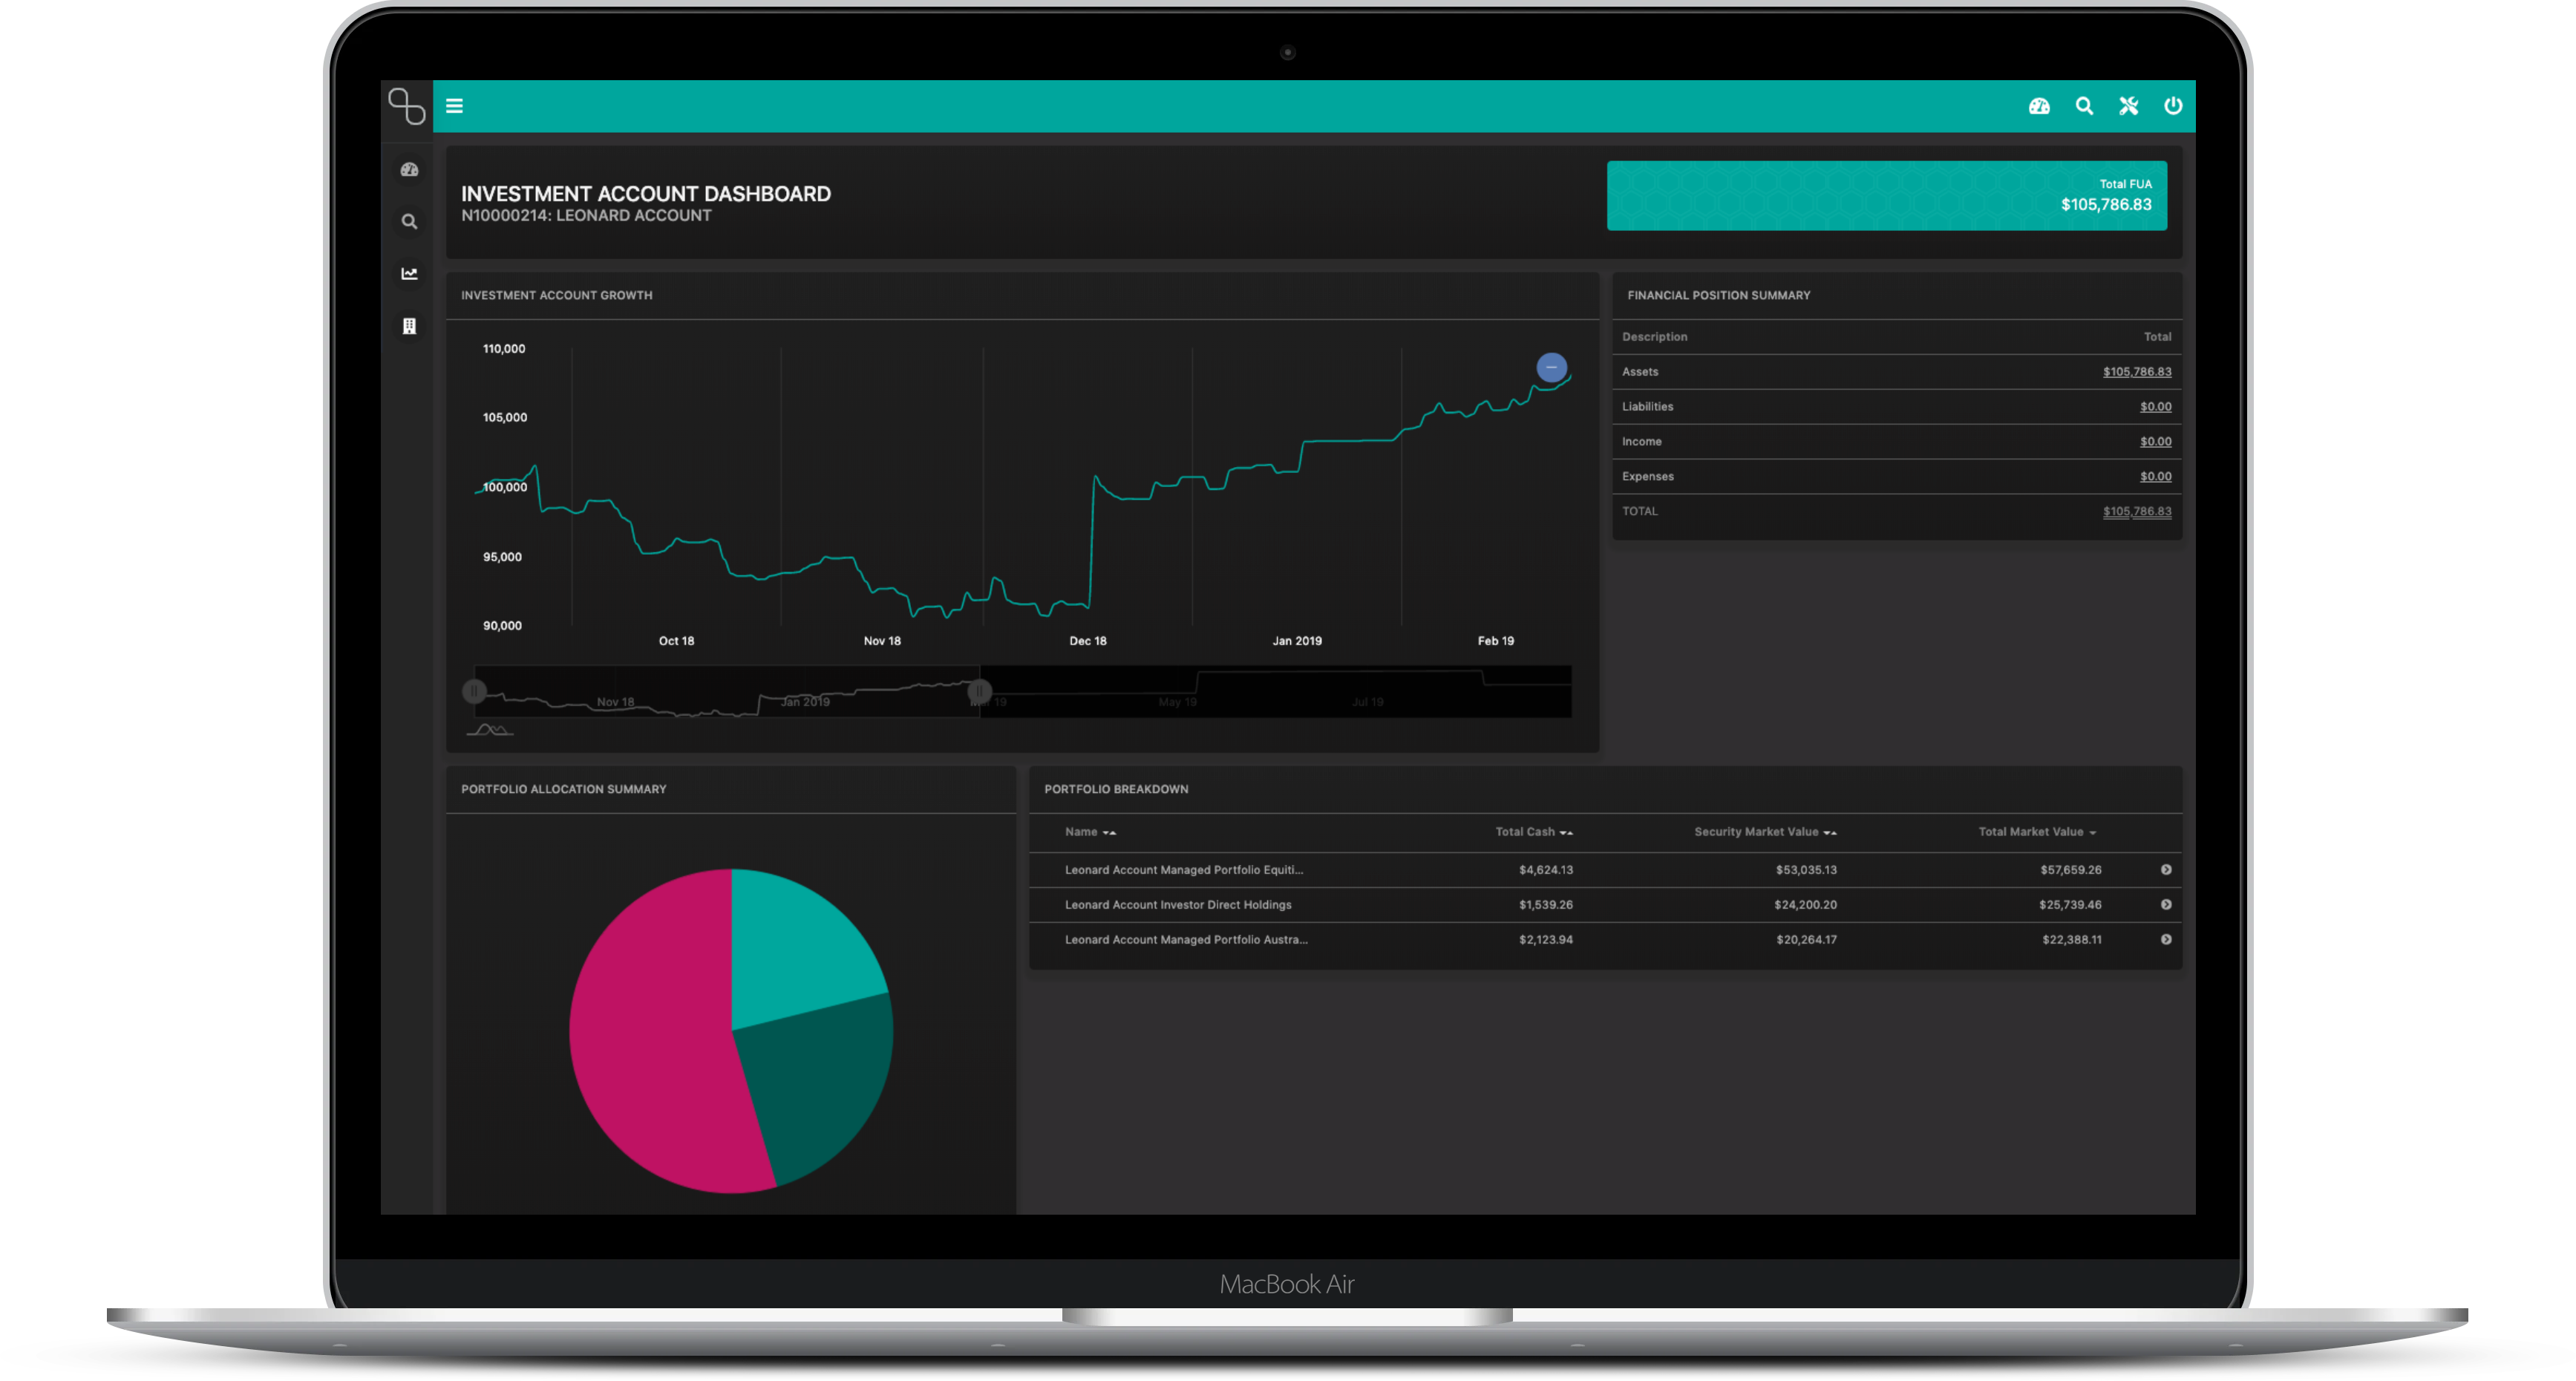Sort by Total Market Value column
This screenshot has width=2576, height=1381.
click(2037, 832)
